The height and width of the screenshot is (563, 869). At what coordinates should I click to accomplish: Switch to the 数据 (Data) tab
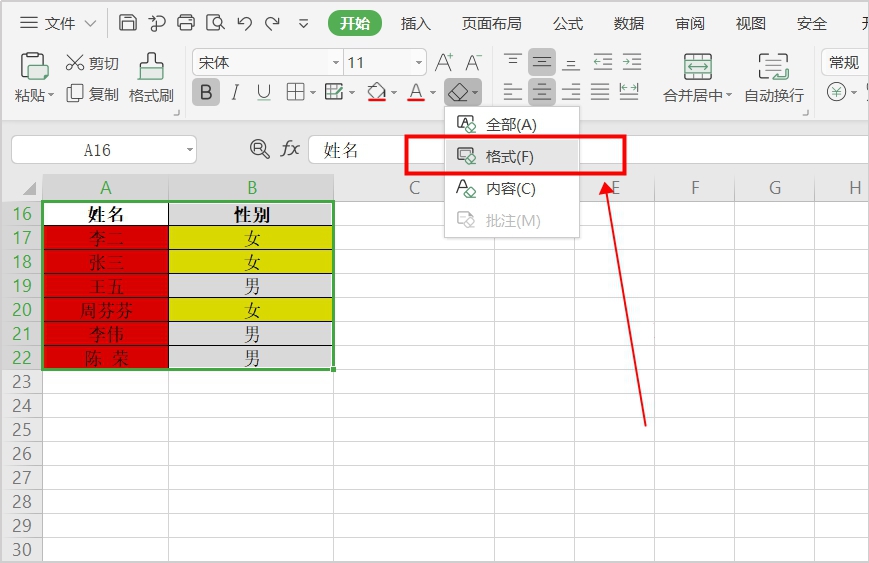pyautogui.click(x=629, y=23)
